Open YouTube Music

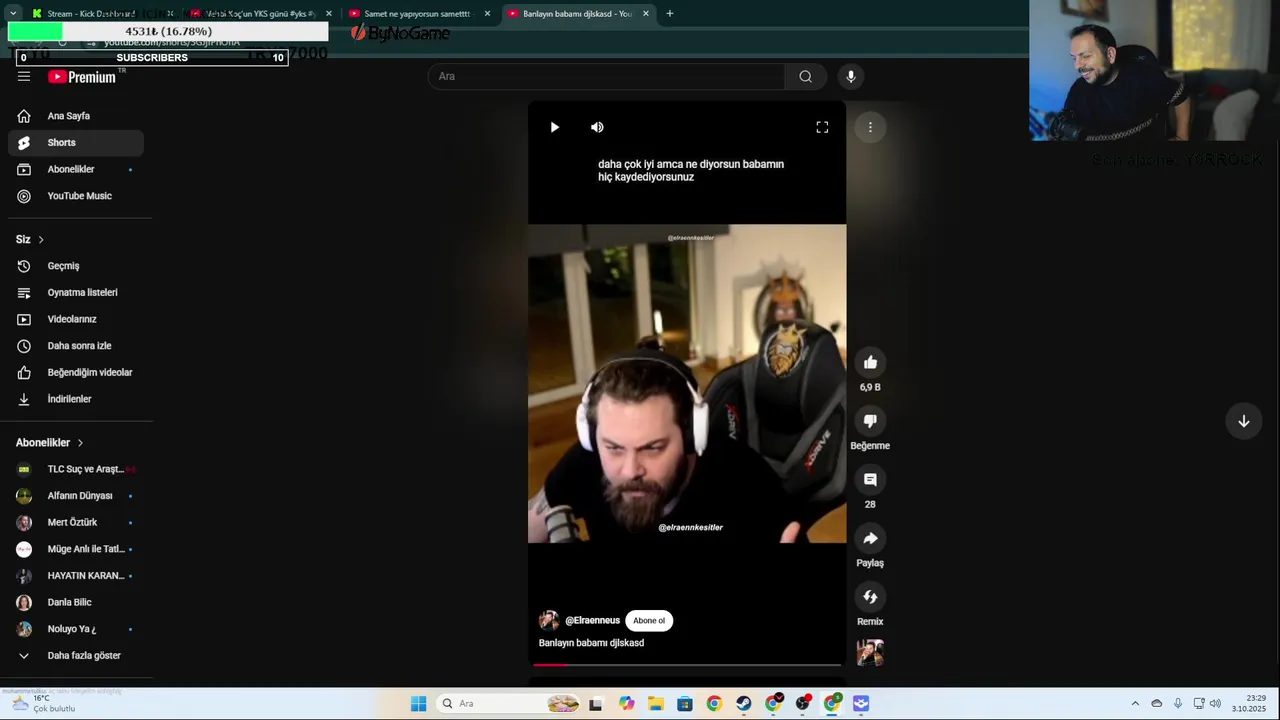(x=76, y=196)
